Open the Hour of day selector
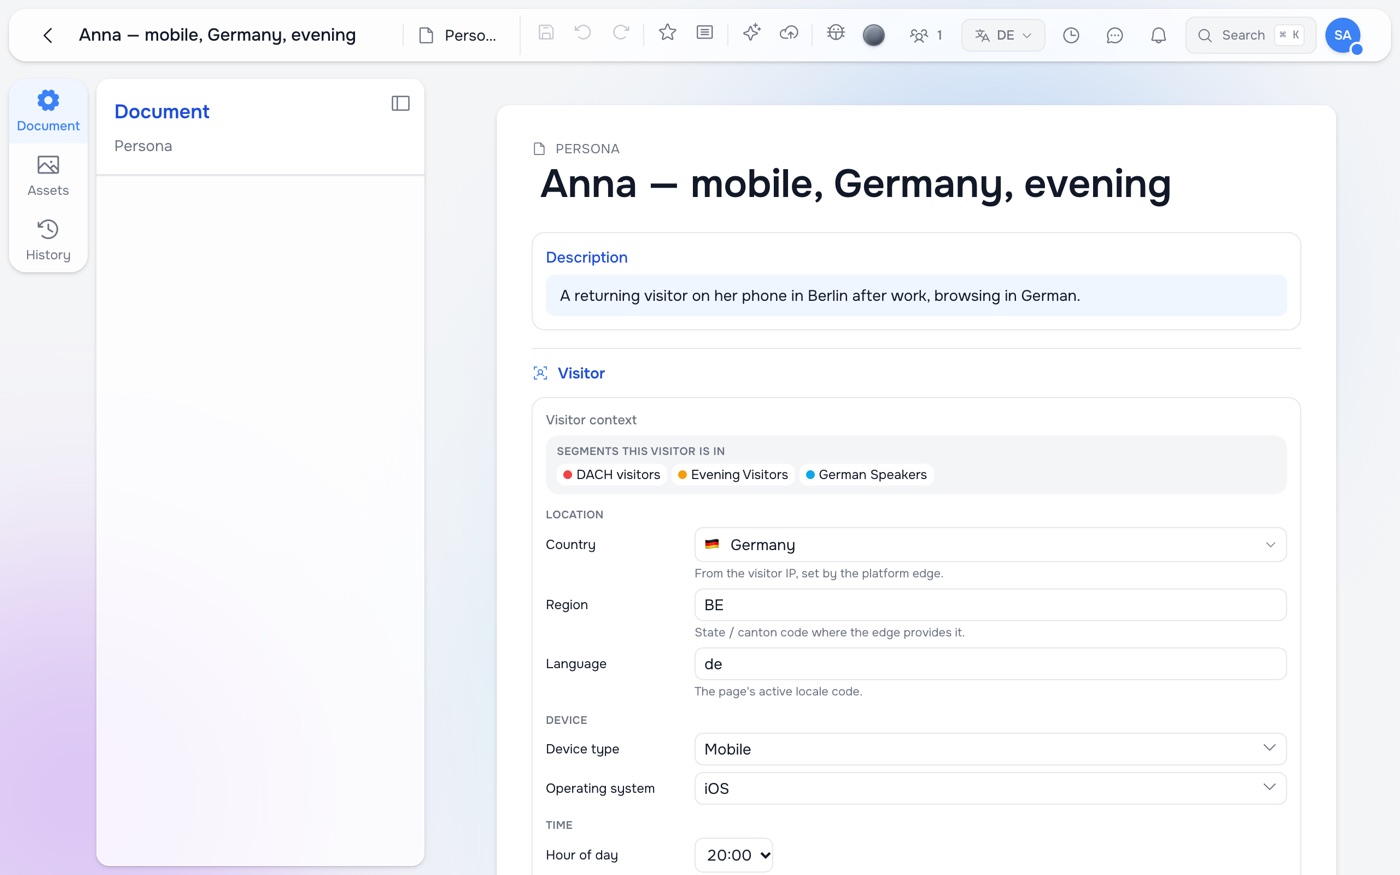This screenshot has width=1400, height=875. (x=734, y=855)
